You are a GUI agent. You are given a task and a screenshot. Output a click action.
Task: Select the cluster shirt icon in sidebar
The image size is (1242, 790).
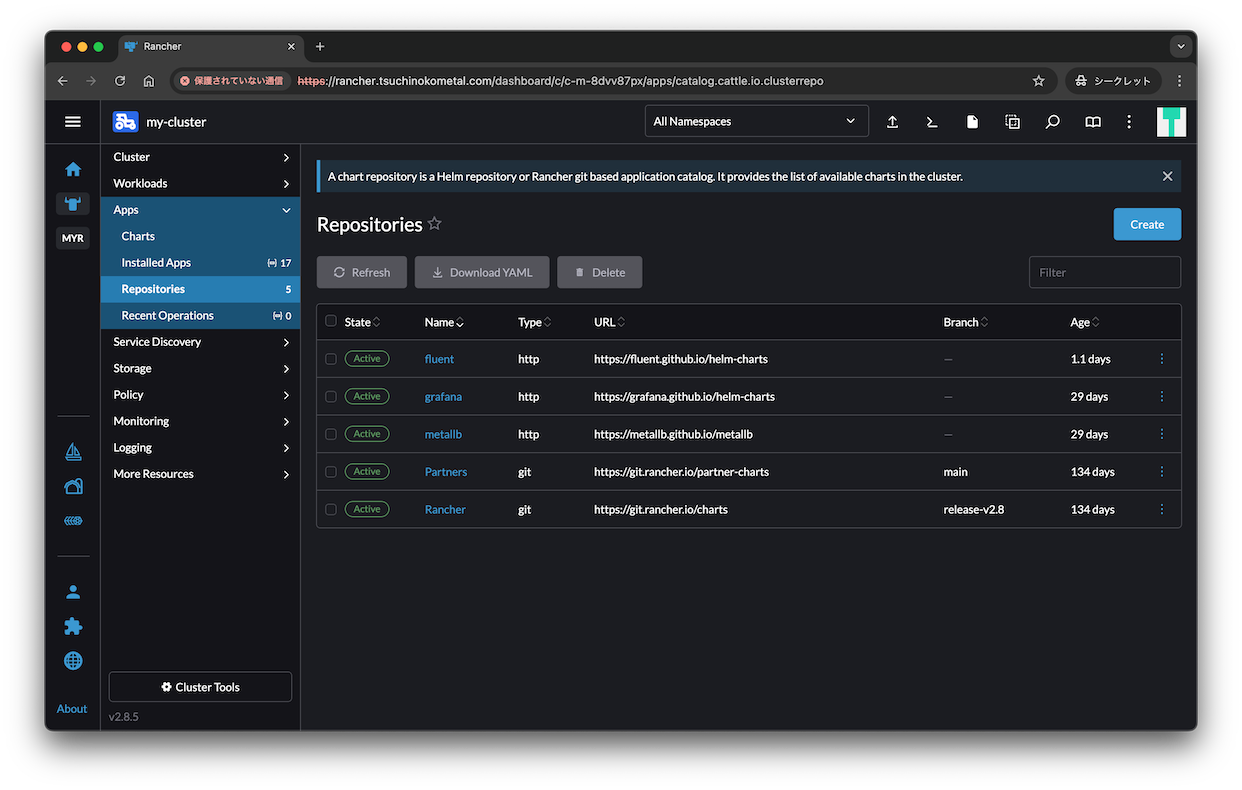pos(73,204)
